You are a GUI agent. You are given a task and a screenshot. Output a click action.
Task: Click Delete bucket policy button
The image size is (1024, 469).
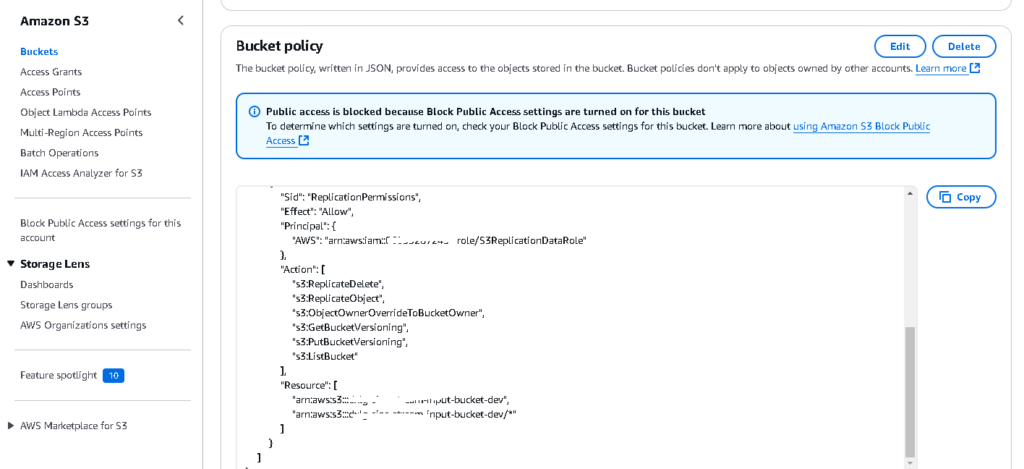coord(964,46)
